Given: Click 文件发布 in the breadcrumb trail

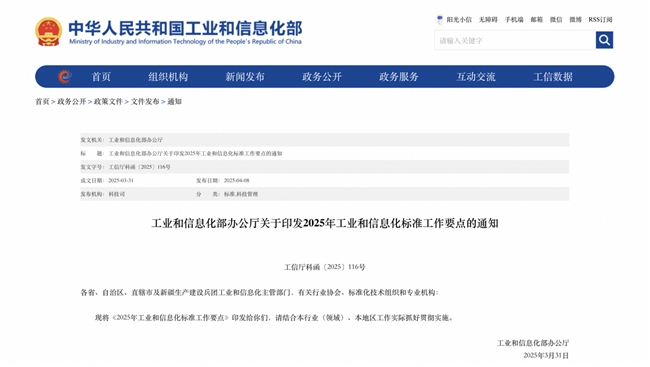Looking at the screenshot, I should [145, 102].
